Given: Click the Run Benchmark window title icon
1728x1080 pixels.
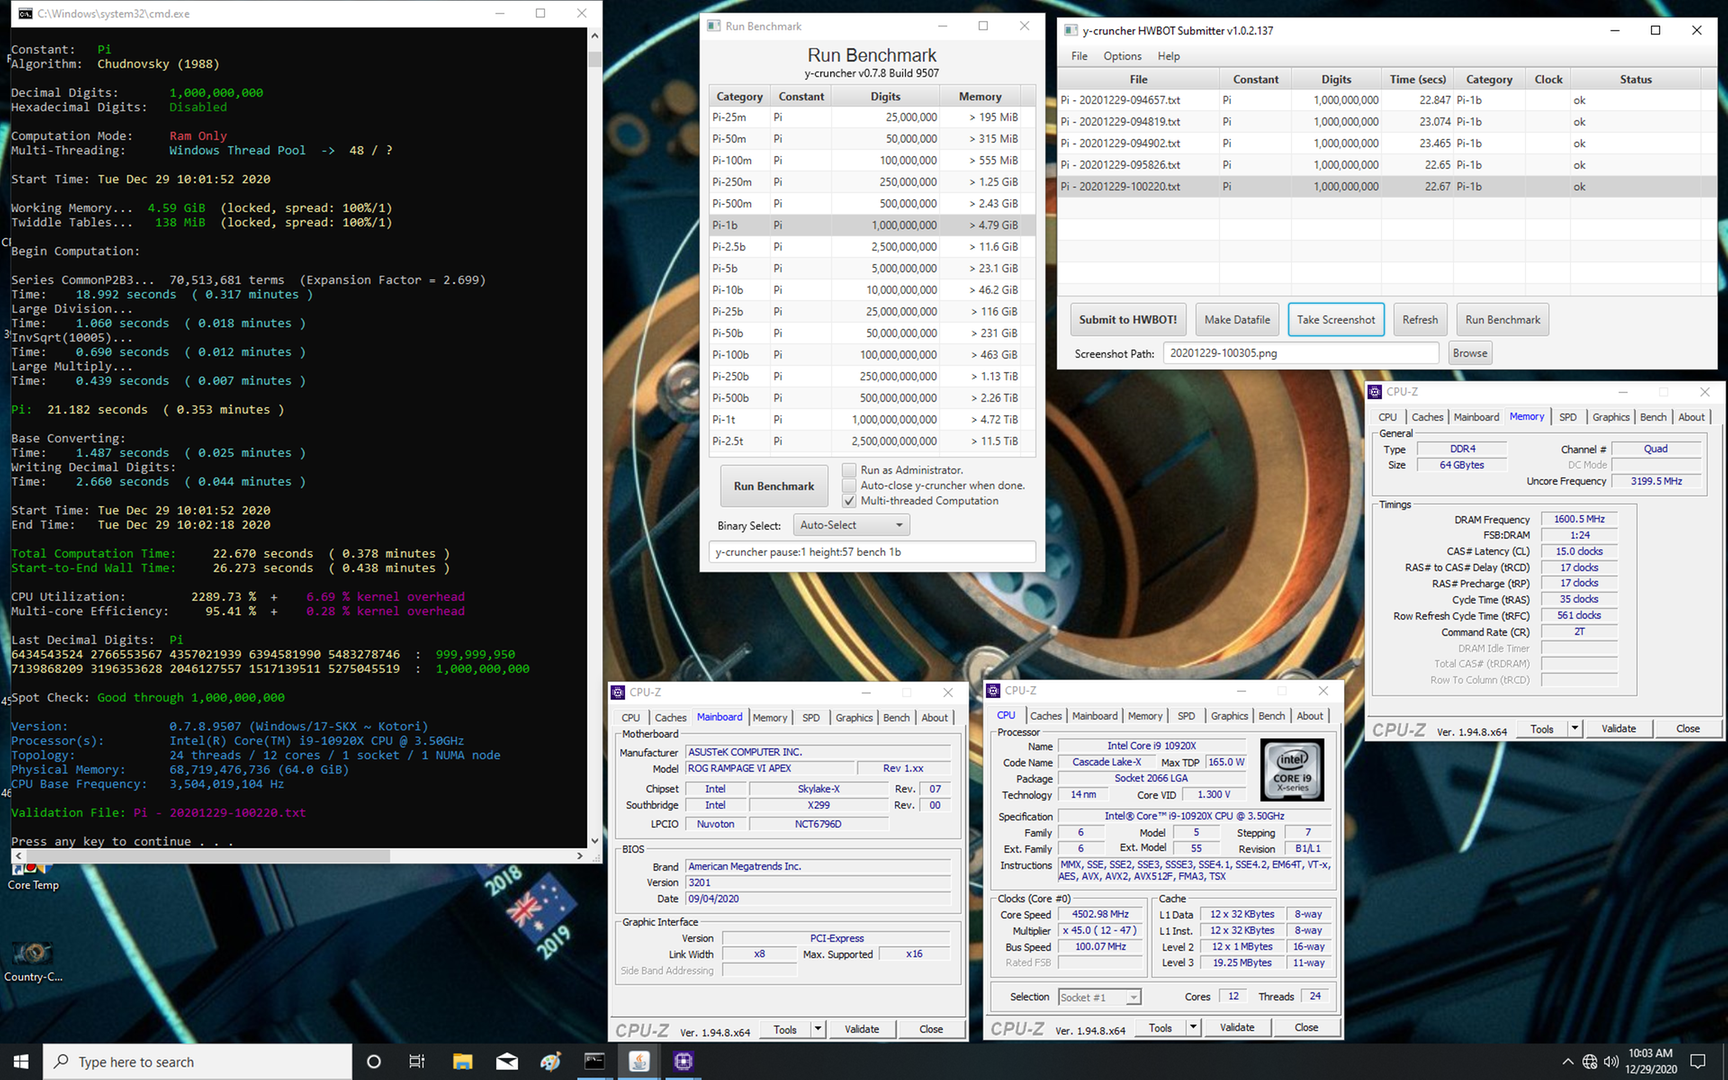Looking at the screenshot, I should (x=714, y=26).
